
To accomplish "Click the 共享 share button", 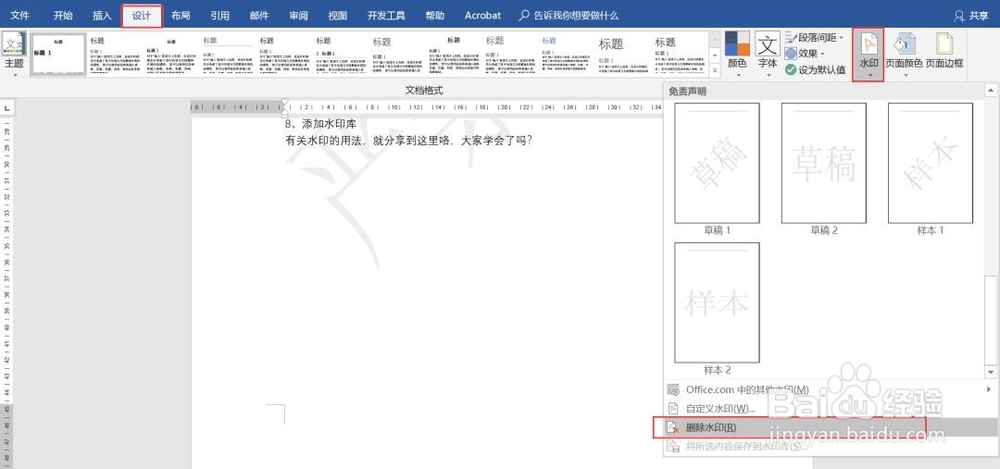I will [x=971, y=16].
